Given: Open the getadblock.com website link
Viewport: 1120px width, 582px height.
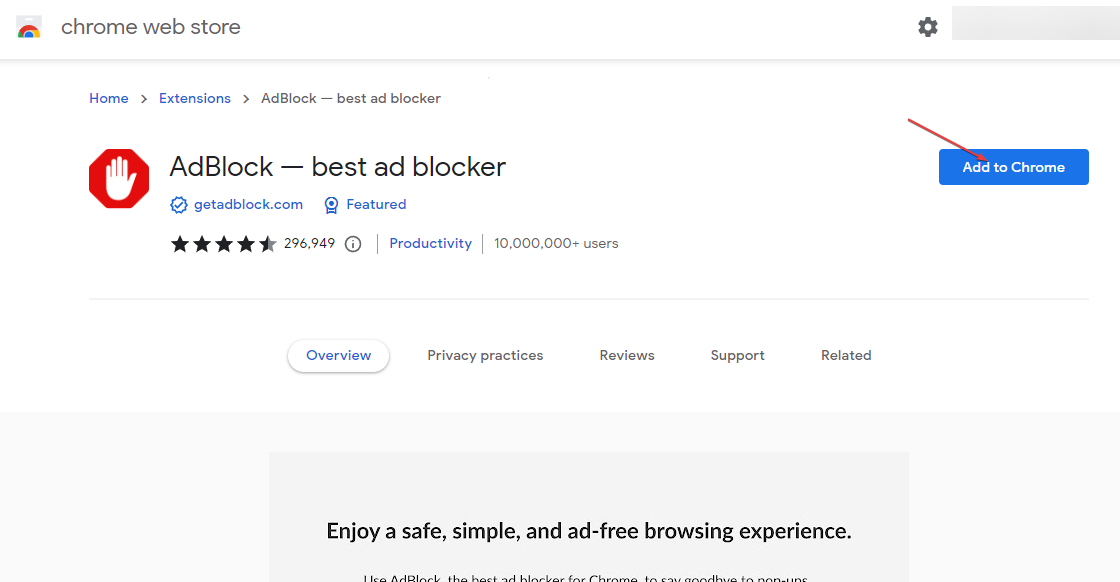Looking at the screenshot, I should click(248, 204).
